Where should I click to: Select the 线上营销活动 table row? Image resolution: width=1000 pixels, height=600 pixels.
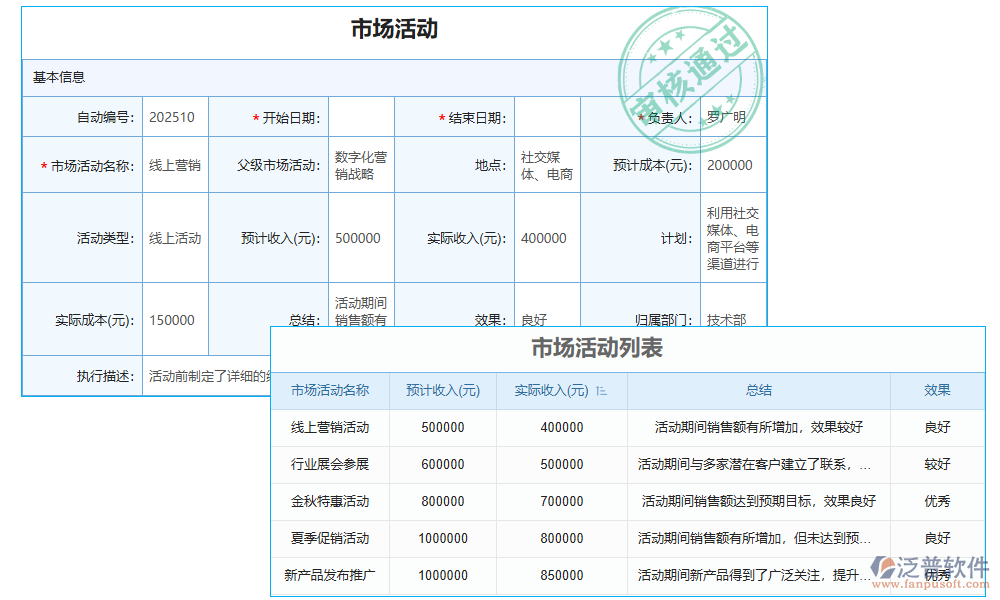pyautogui.click(x=331, y=428)
